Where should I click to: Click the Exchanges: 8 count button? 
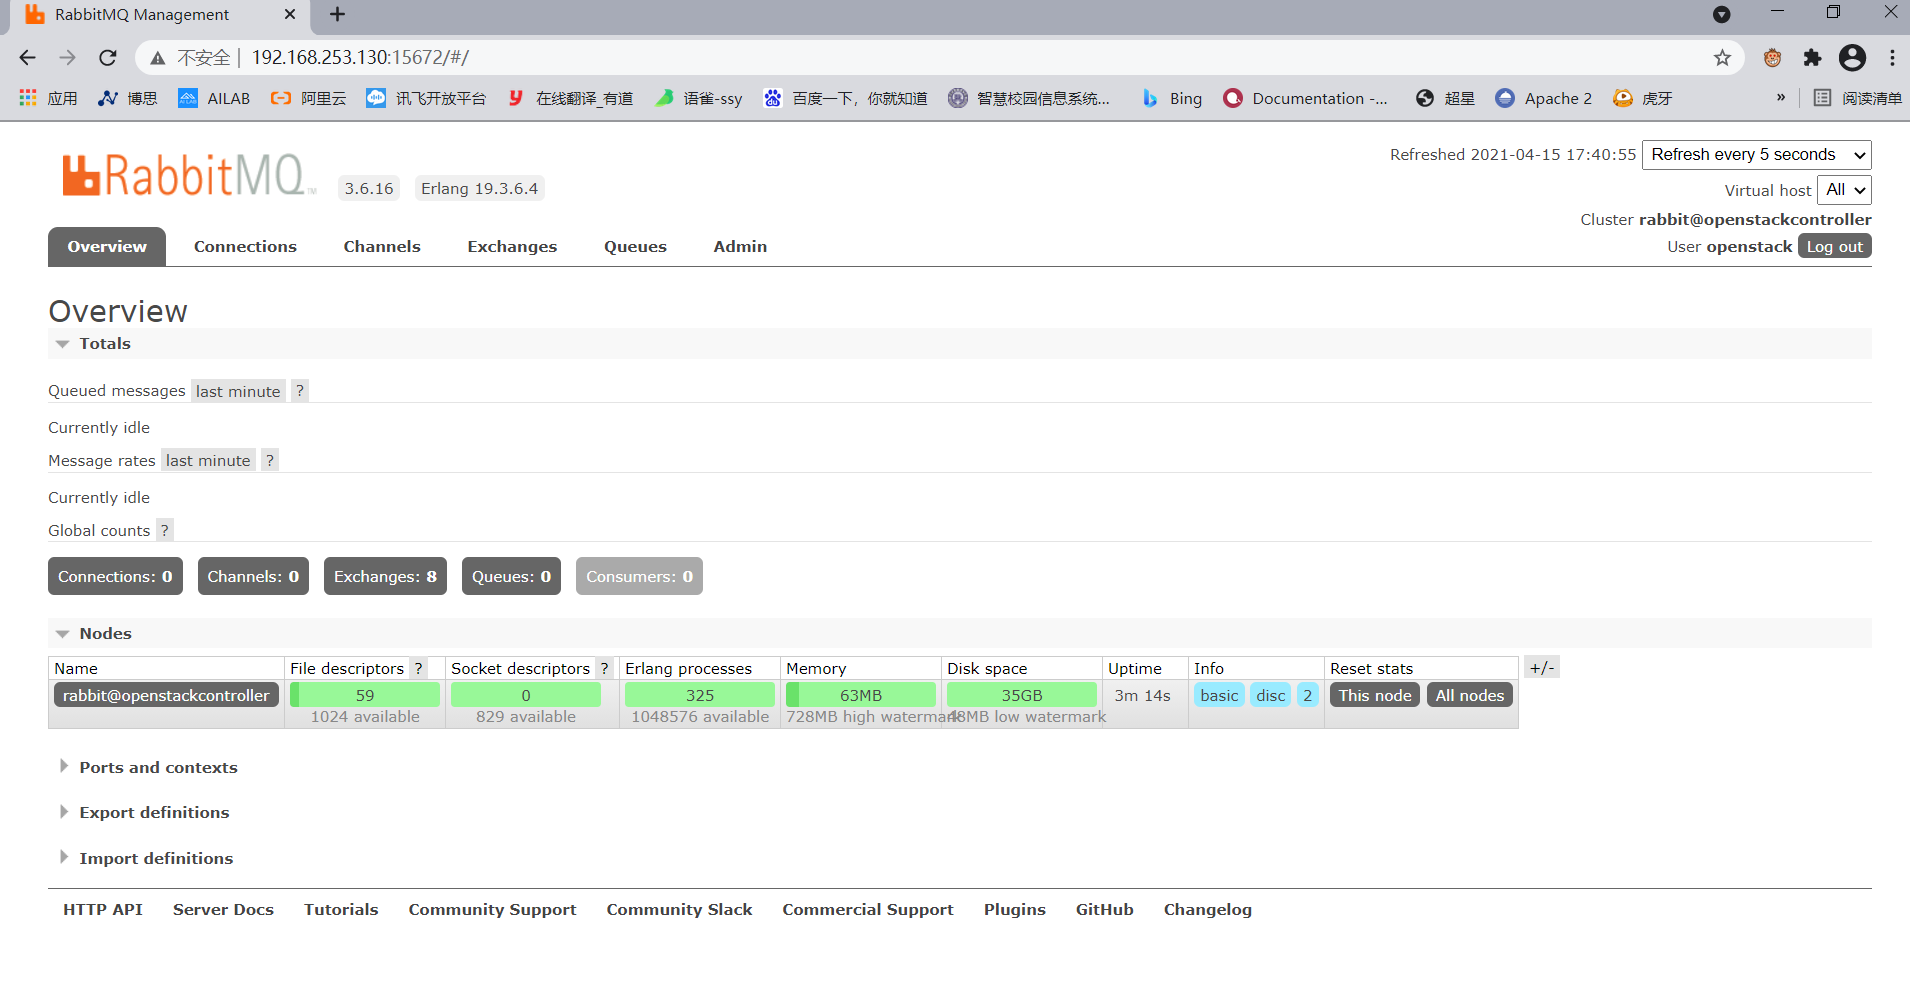click(x=385, y=576)
